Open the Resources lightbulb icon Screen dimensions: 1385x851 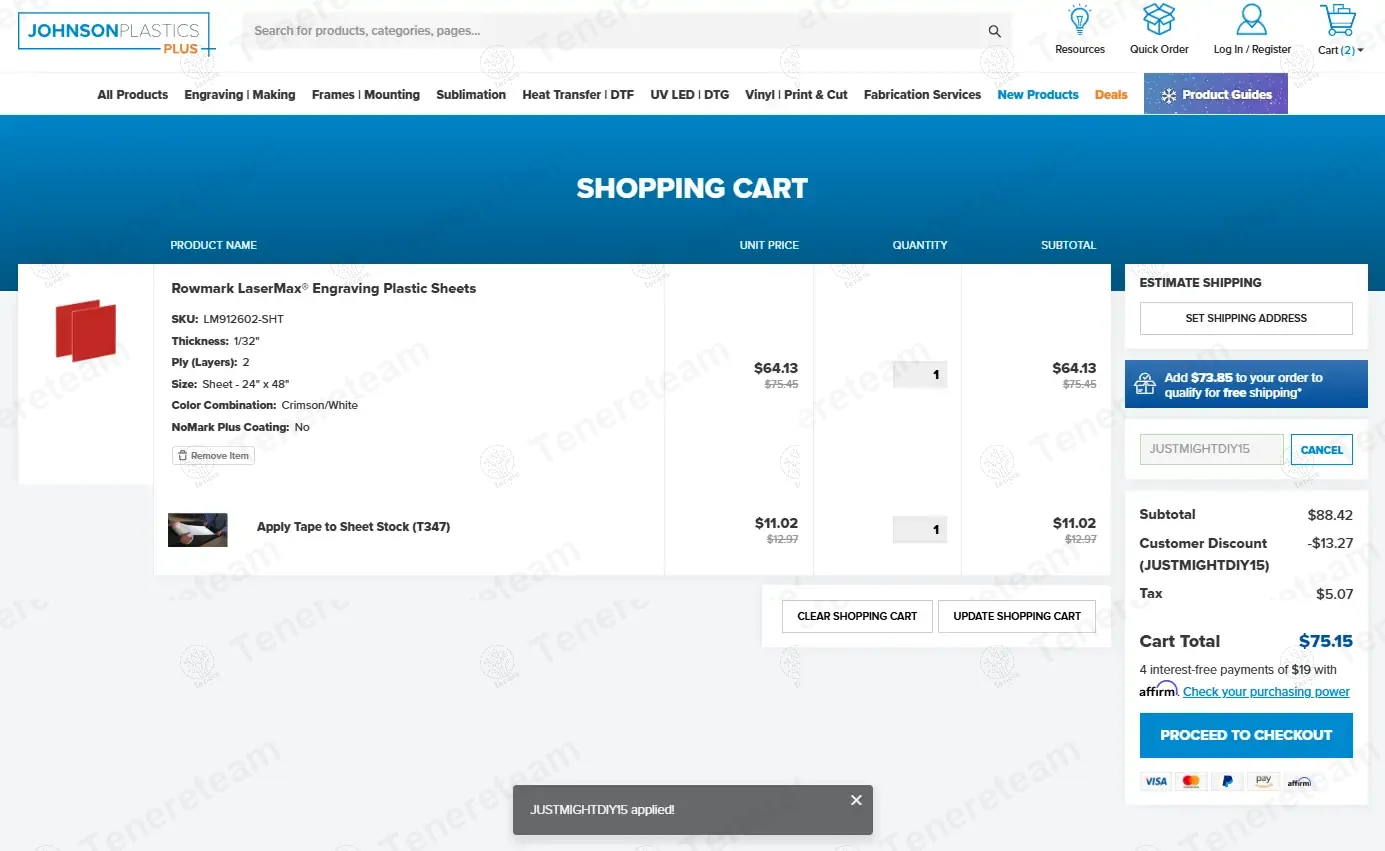(x=1079, y=20)
